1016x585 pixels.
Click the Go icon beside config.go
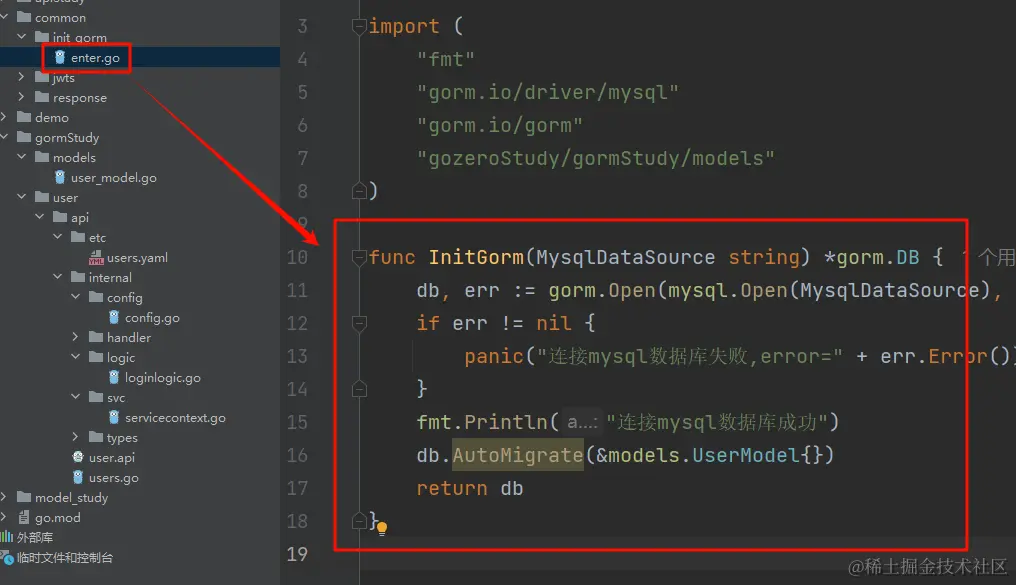click(114, 317)
